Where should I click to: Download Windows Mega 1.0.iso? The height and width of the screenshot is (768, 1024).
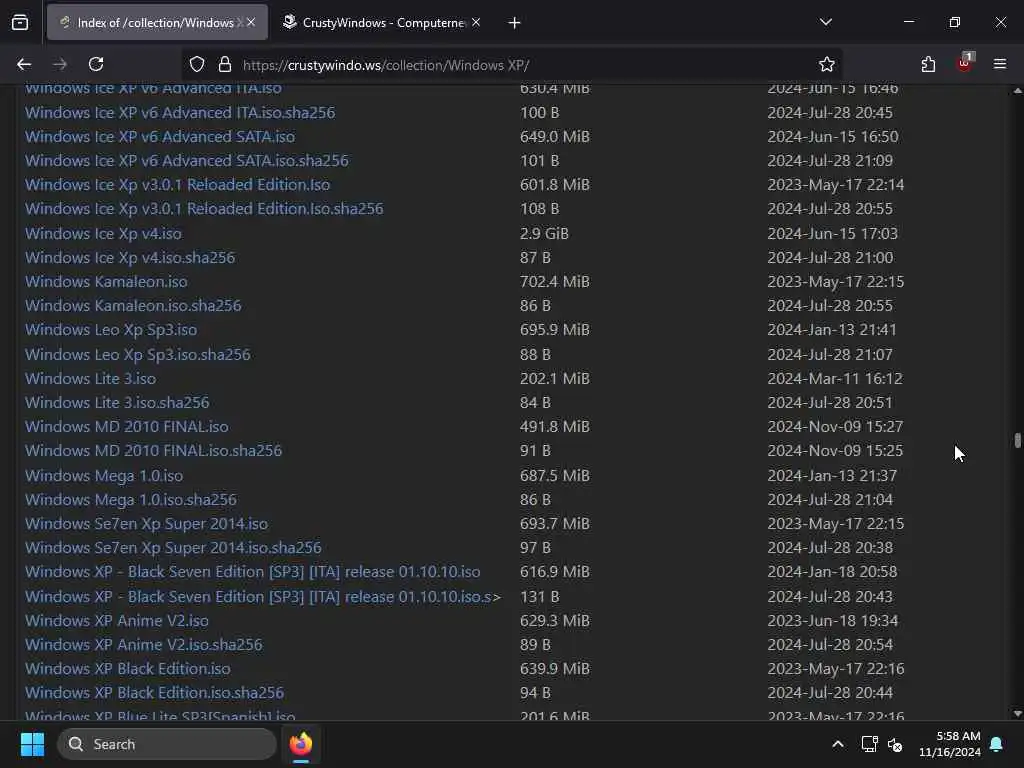tap(104, 475)
